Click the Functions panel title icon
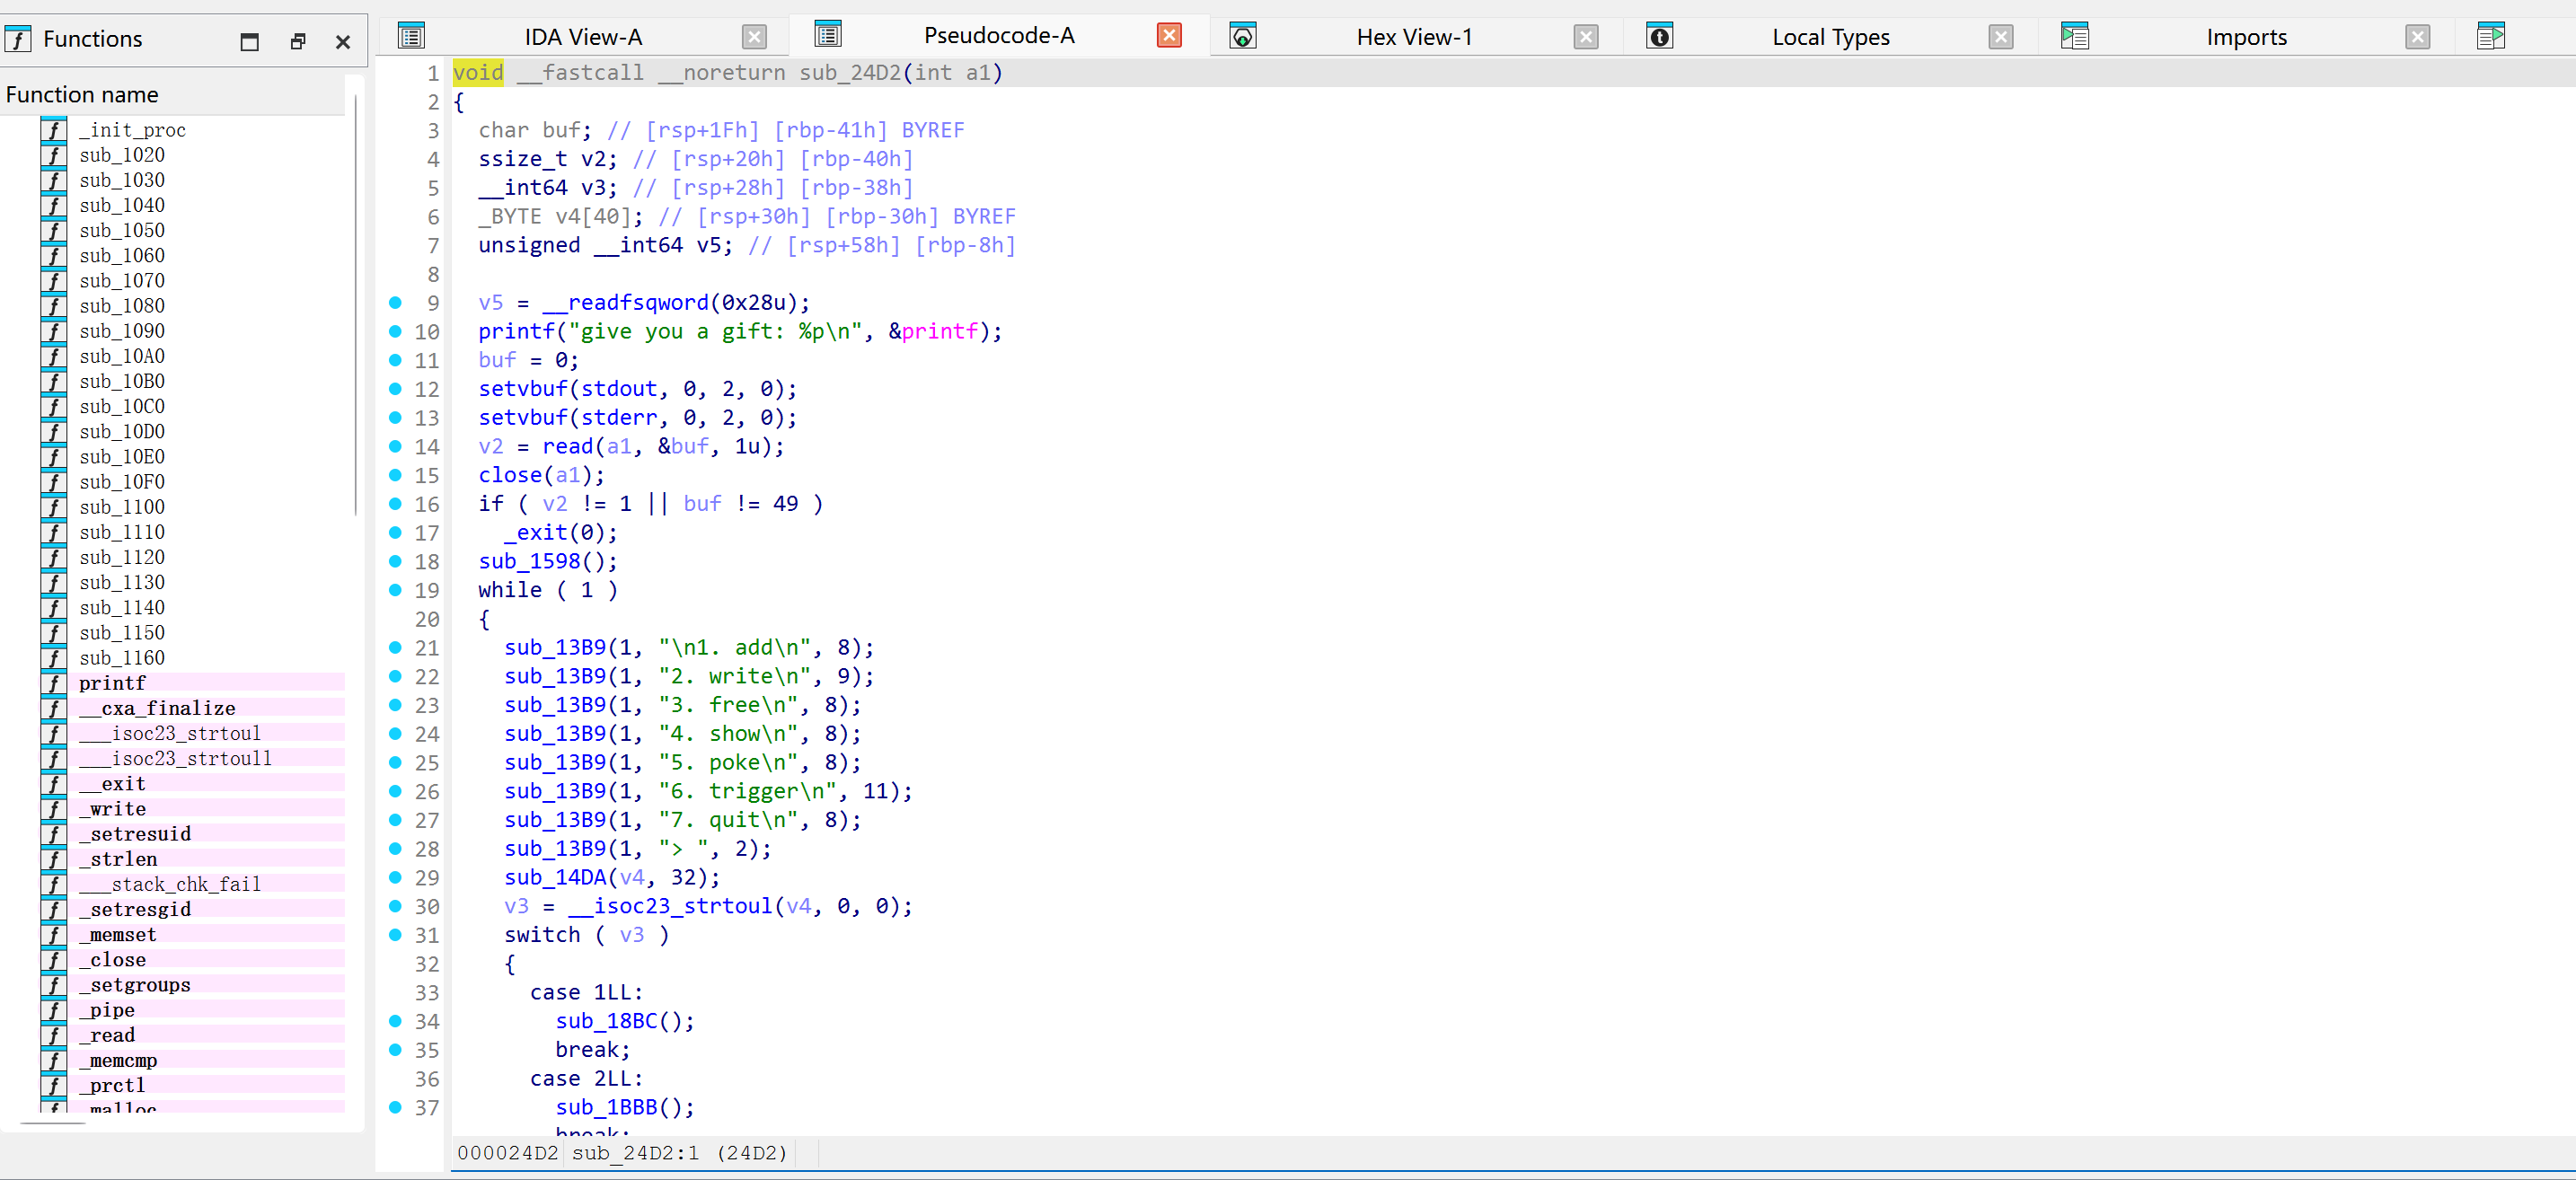 18,39
